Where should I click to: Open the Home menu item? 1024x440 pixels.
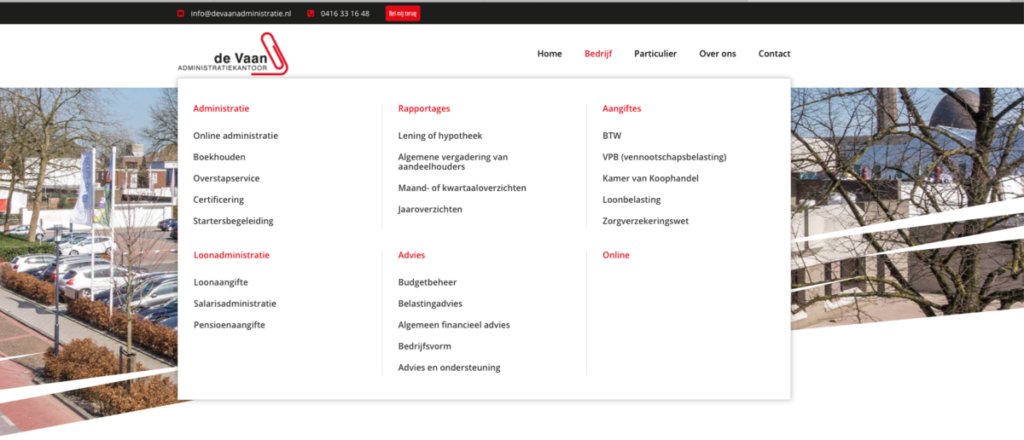(549, 54)
